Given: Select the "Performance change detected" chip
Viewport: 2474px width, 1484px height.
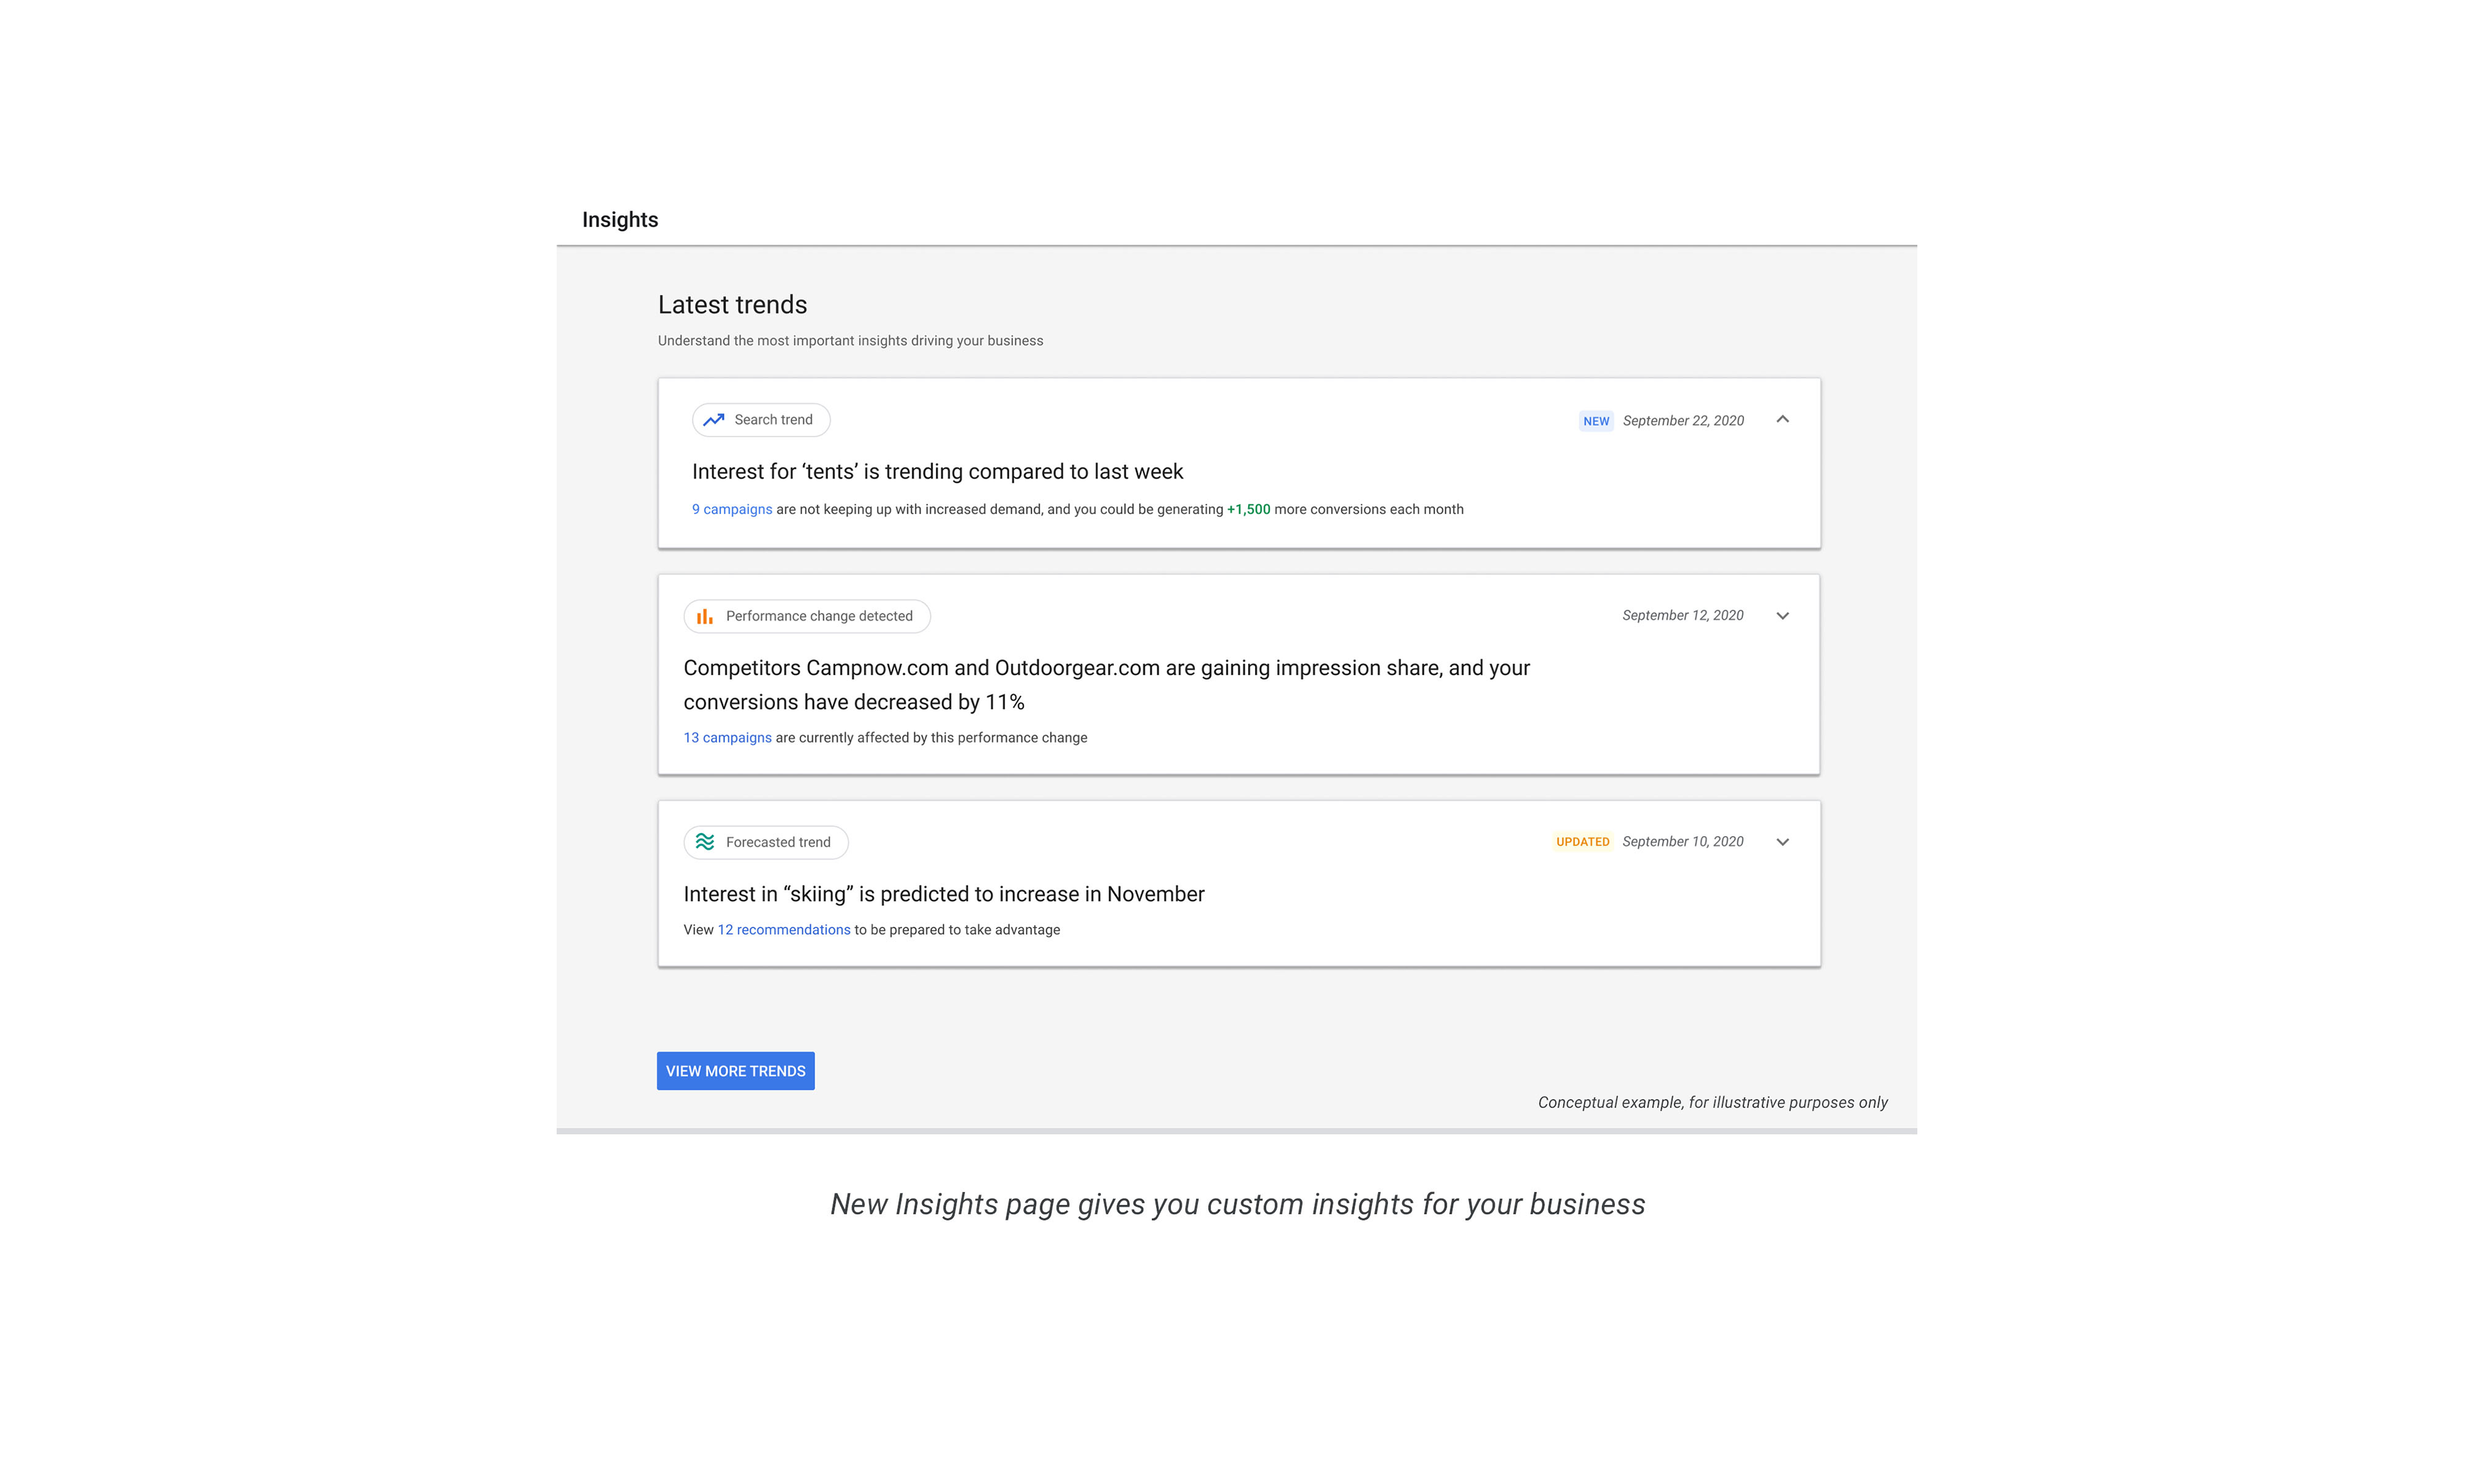Looking at the screenshot, I should click(806, 616).
